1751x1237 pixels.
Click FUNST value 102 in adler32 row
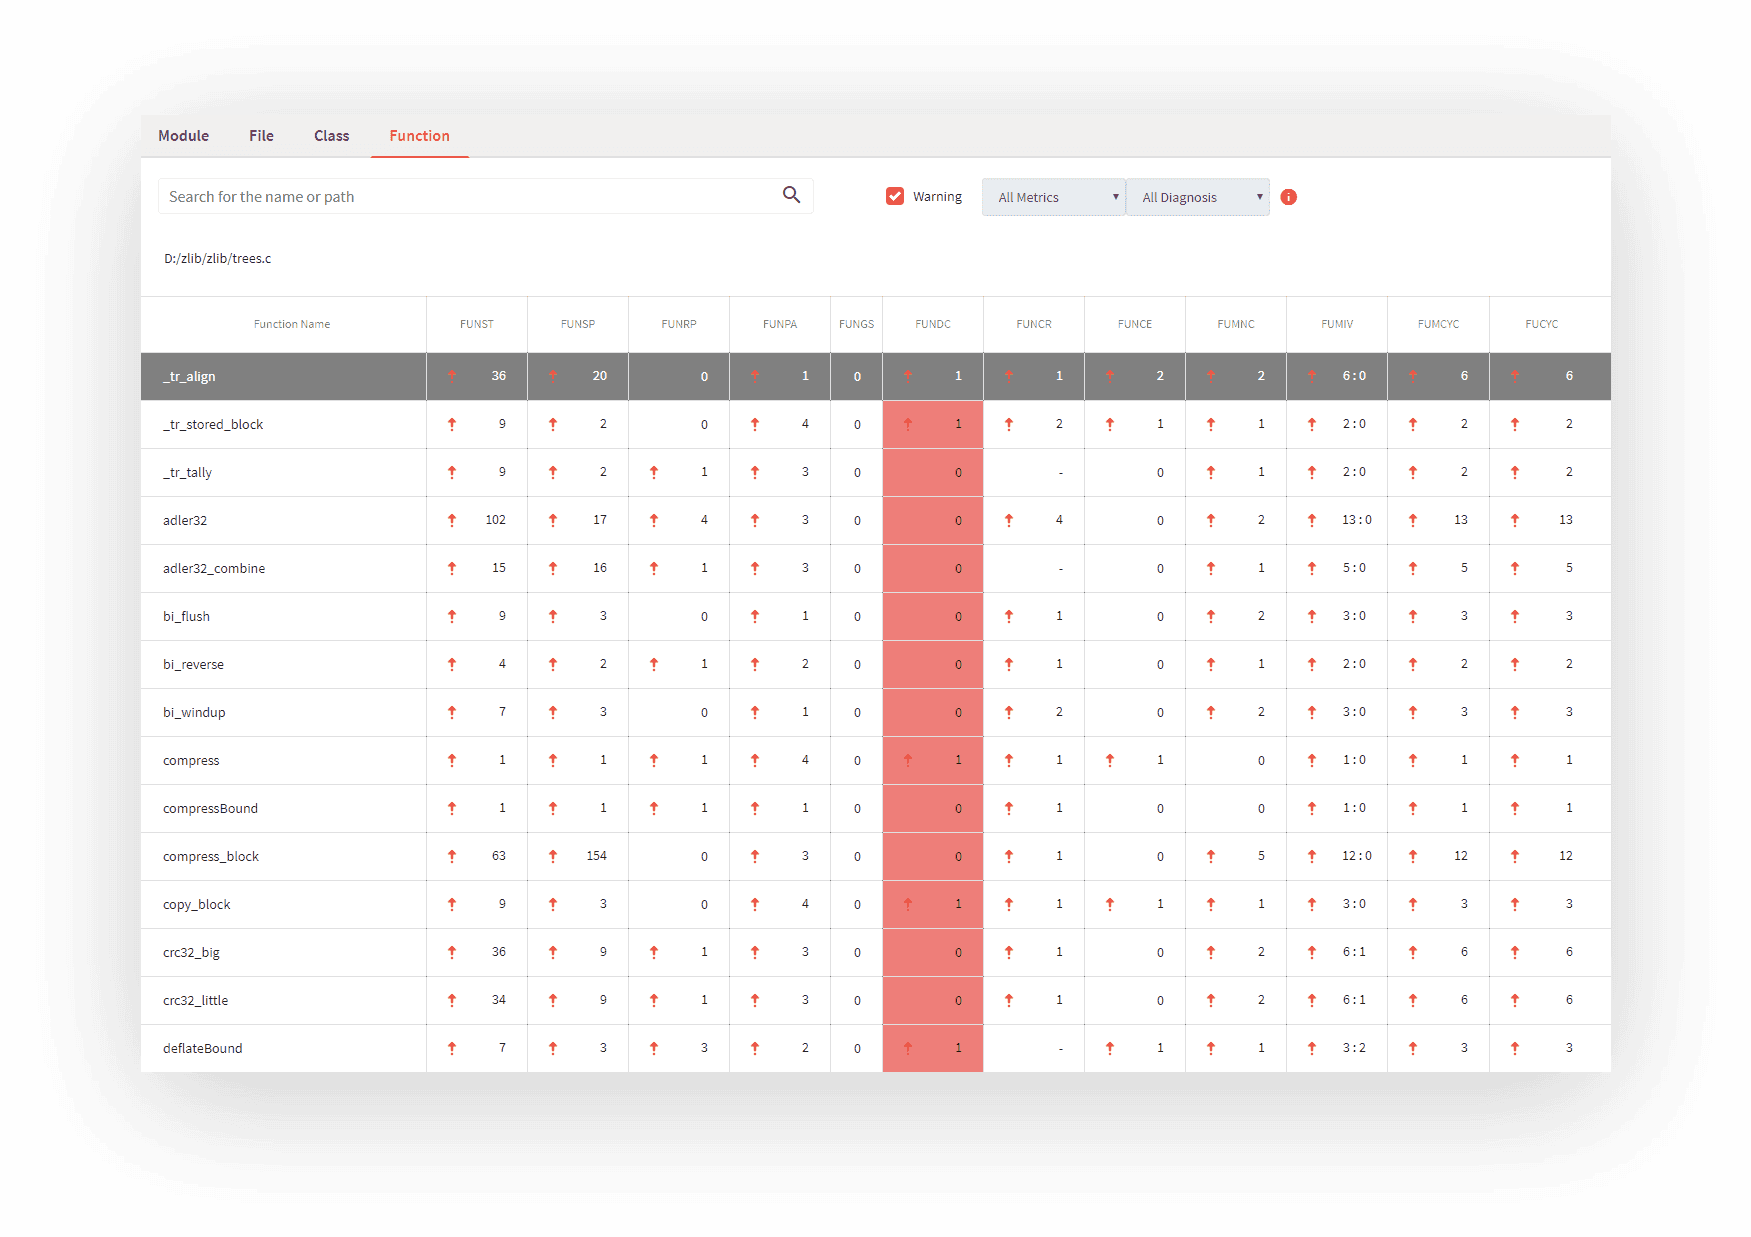[496, 520]
